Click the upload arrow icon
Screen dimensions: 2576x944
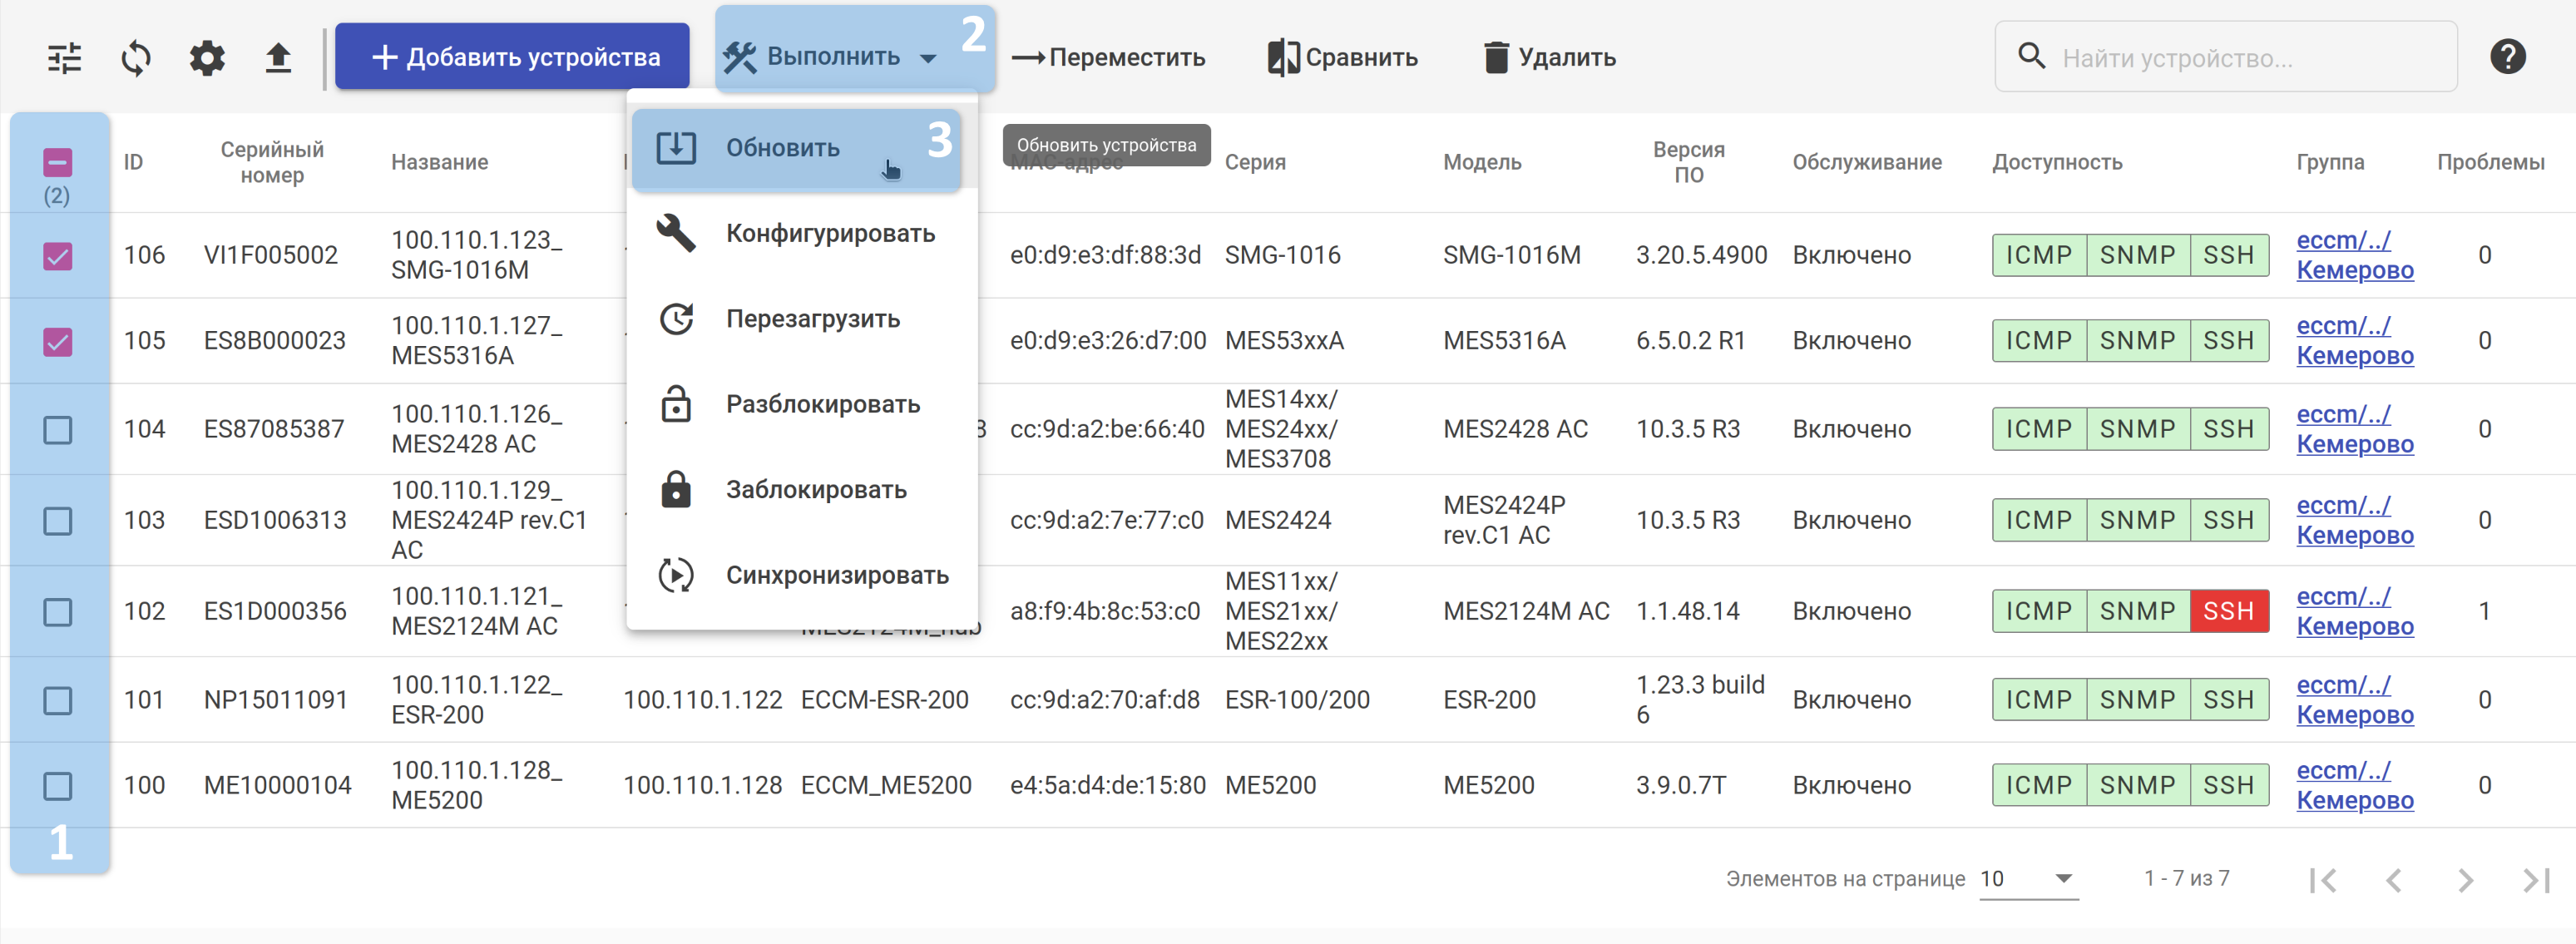[x=278, y=58]
